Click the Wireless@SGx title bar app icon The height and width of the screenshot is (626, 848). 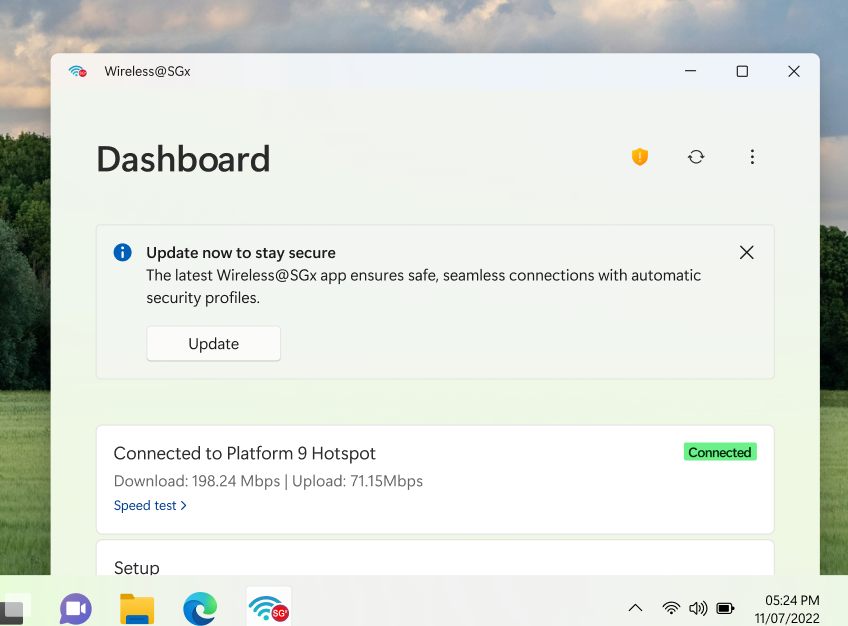pos(78,71)
